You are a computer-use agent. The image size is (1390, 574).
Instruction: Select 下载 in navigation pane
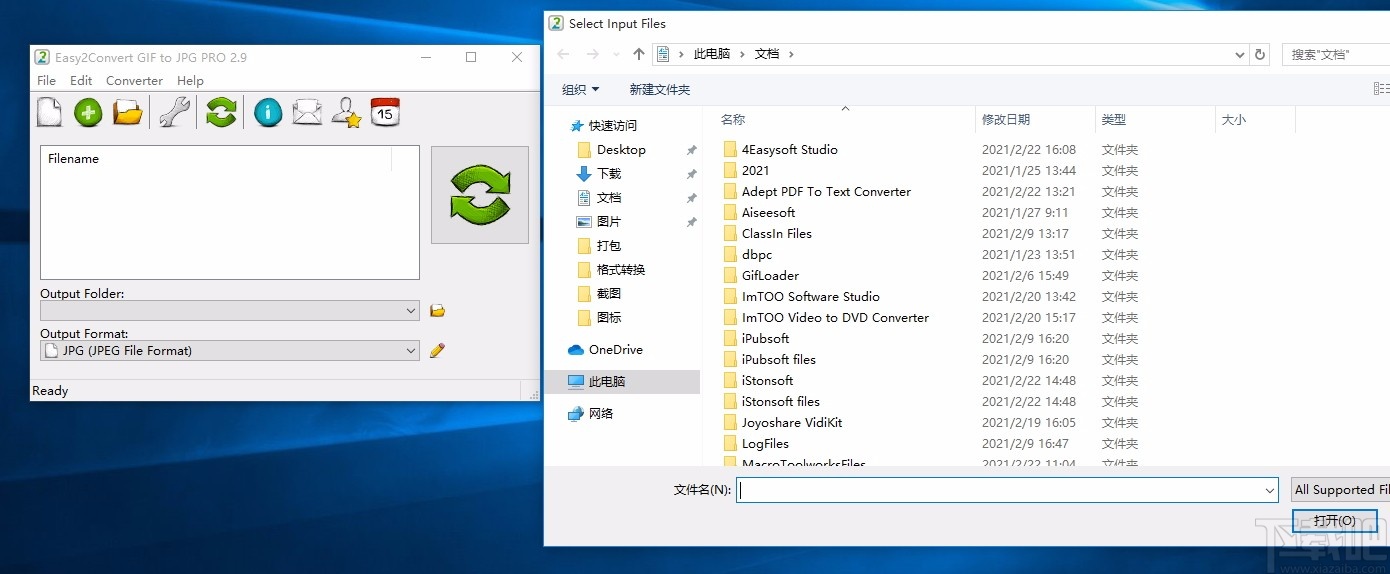coord(609,174)
